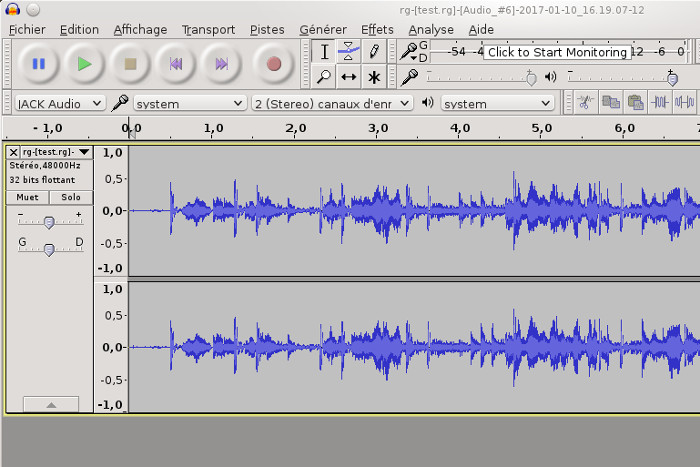Image resolution: width=700 pixels, height=467 pixels.
Task: Open the JACK Audio host dropdown
Action: coord(59,103)
